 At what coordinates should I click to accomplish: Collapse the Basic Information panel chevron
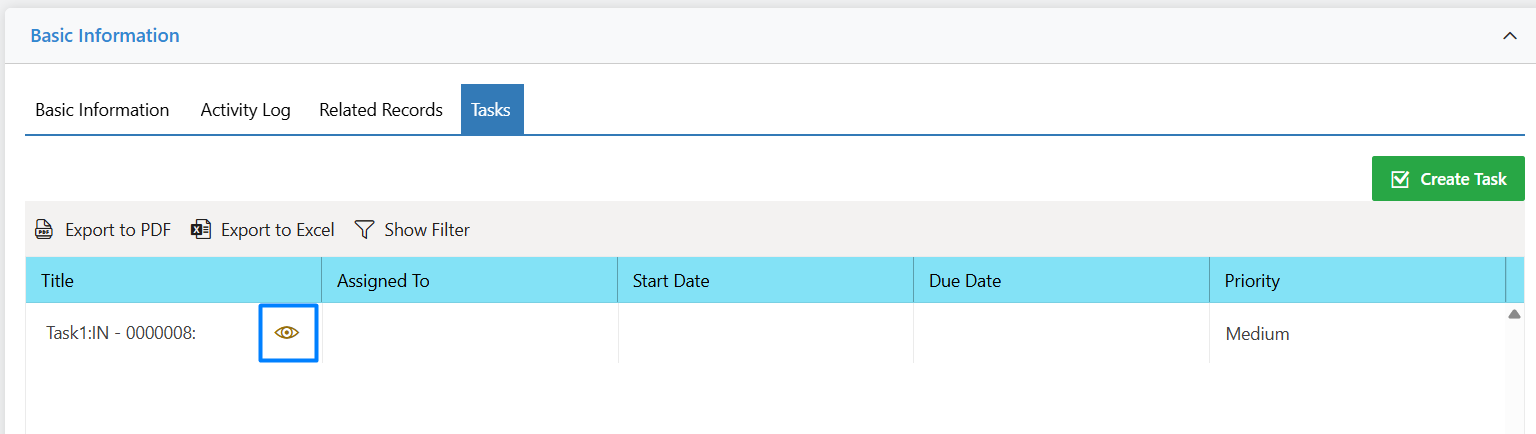tap(1510, 36)
